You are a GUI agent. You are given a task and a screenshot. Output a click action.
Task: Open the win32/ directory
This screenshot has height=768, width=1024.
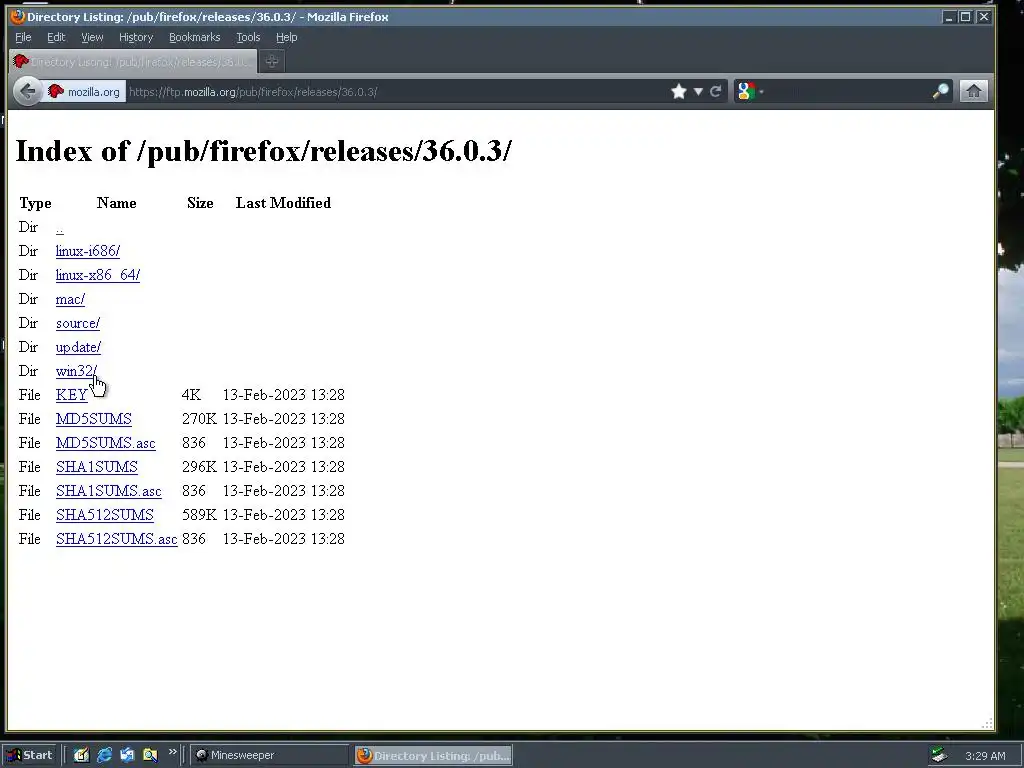pos(76,371)
